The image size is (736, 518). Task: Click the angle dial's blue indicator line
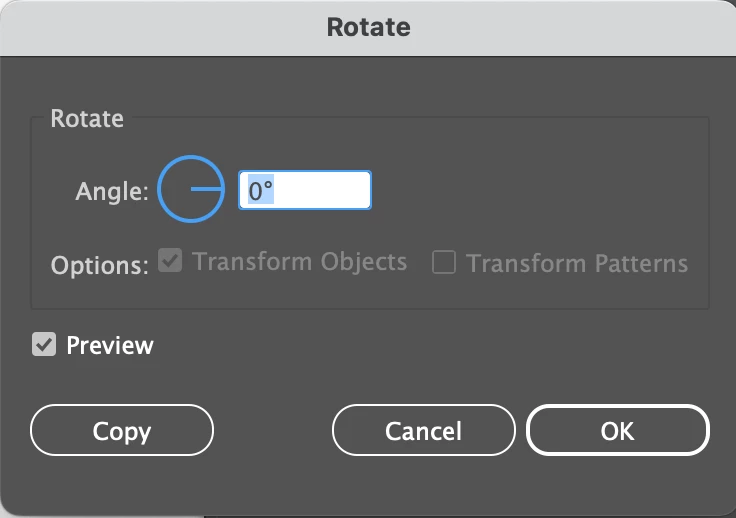(x=206, y=189)
